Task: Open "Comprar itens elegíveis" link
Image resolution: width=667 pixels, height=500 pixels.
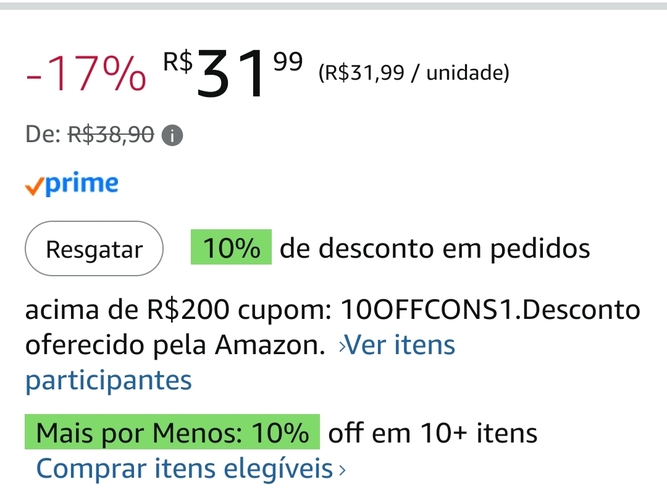Action: pos(184,468)
